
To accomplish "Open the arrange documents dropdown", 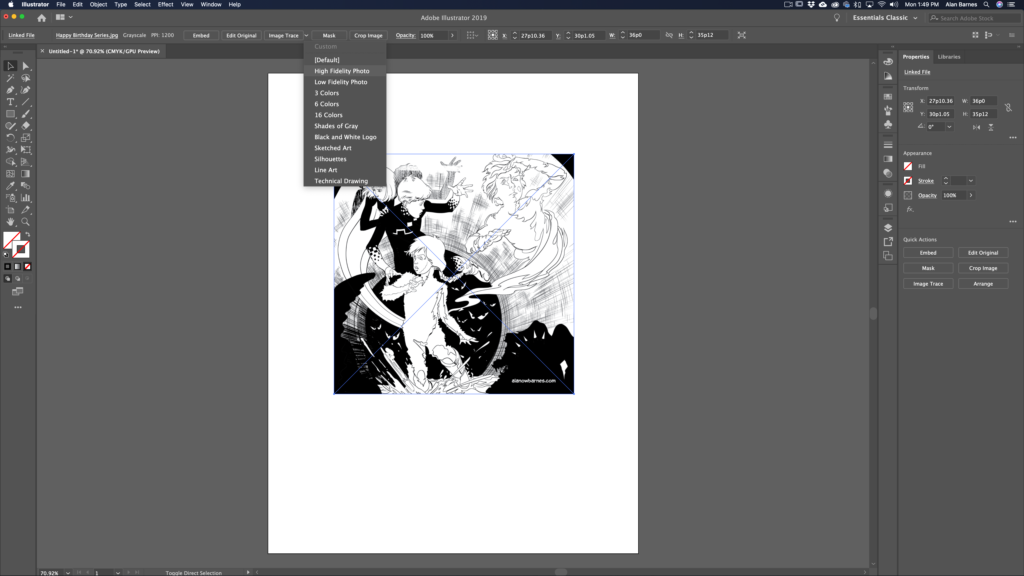I will coord(64,18).
